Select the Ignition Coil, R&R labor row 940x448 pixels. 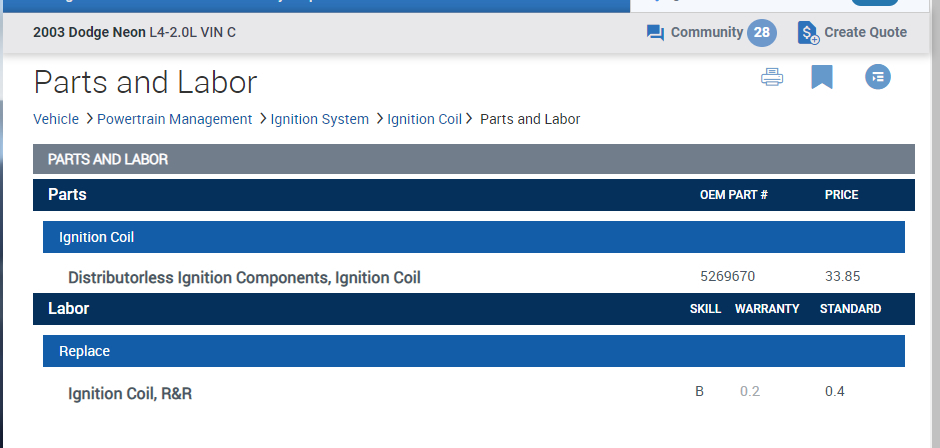coord(130,393)
